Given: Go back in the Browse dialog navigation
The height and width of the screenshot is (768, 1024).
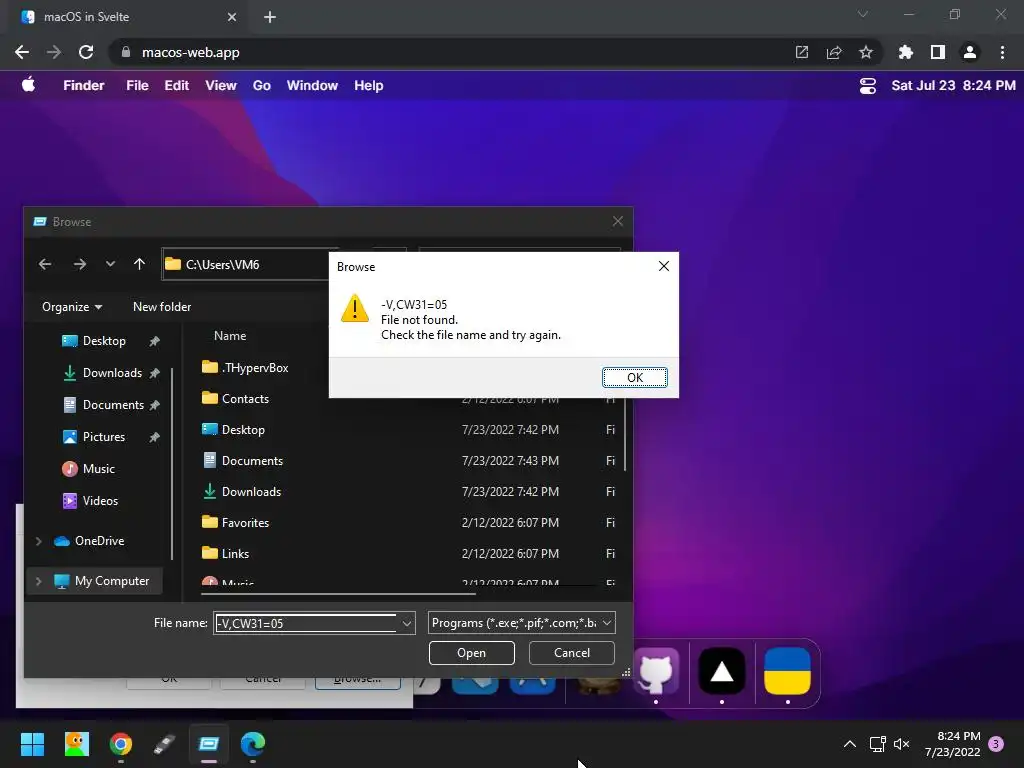Looking at the screenshot, I should tap(45, 264).
